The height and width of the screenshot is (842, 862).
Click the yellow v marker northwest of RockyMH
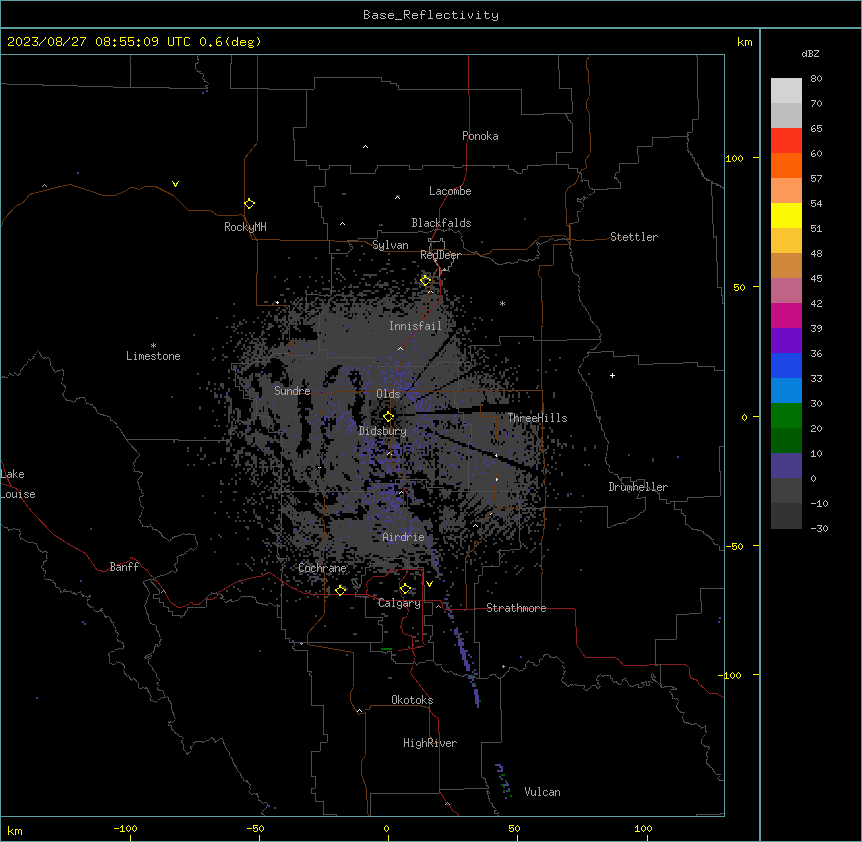coord(175,184)
